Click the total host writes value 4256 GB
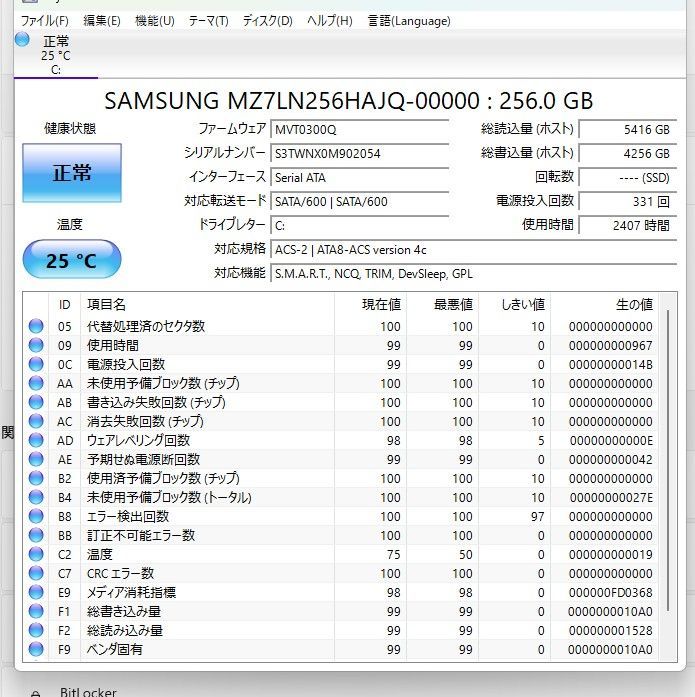Image resolution: width=695 pixels, height=697 pixels. point(628,153)
